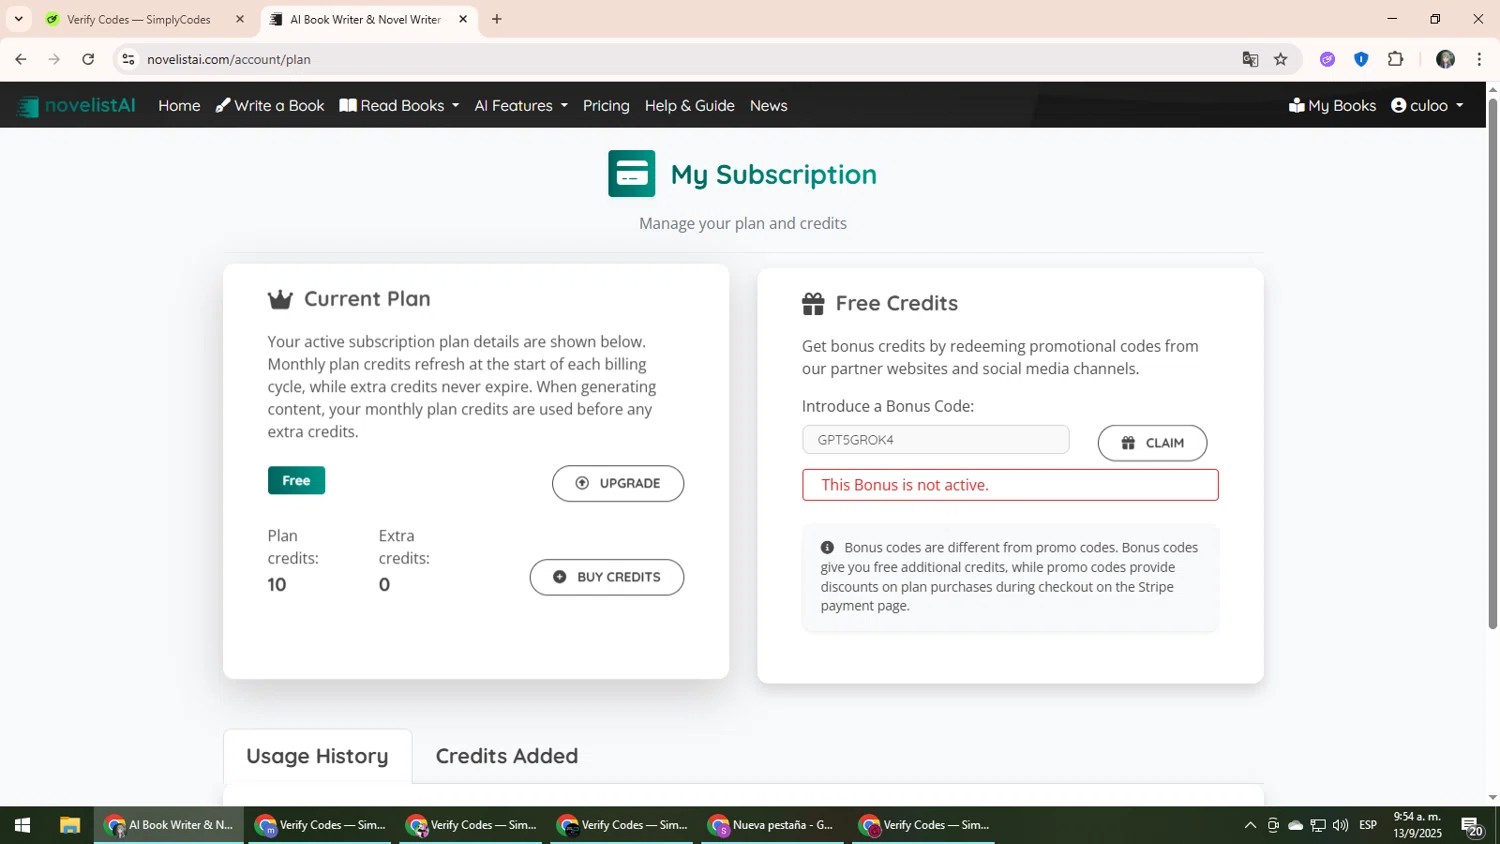Switch to Verify Codes — SimplyCodes browser tab

click(x=140, y=19)
